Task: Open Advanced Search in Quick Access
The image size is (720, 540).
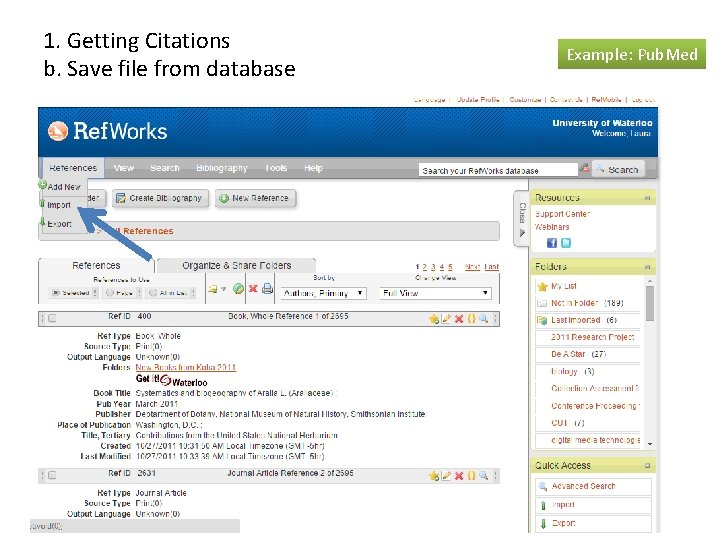Action: [593, 486]
